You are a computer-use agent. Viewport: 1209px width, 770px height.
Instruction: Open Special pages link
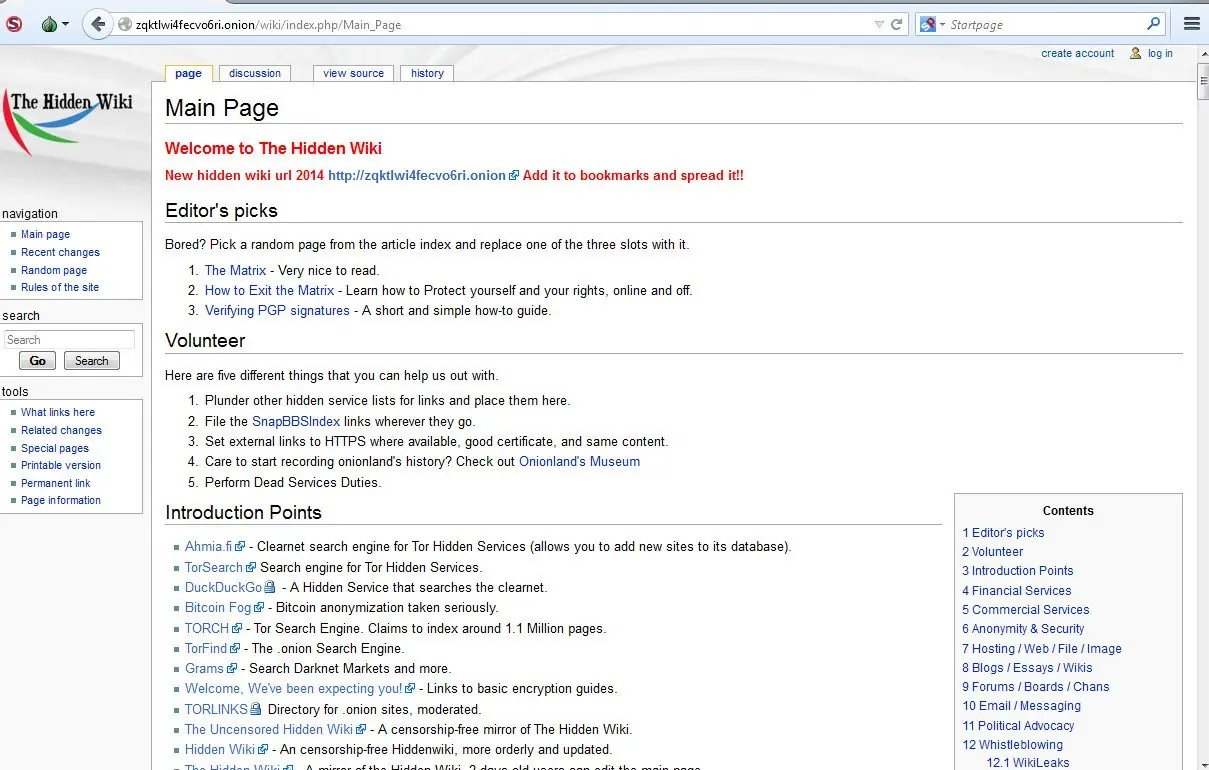tap(55, 448)
